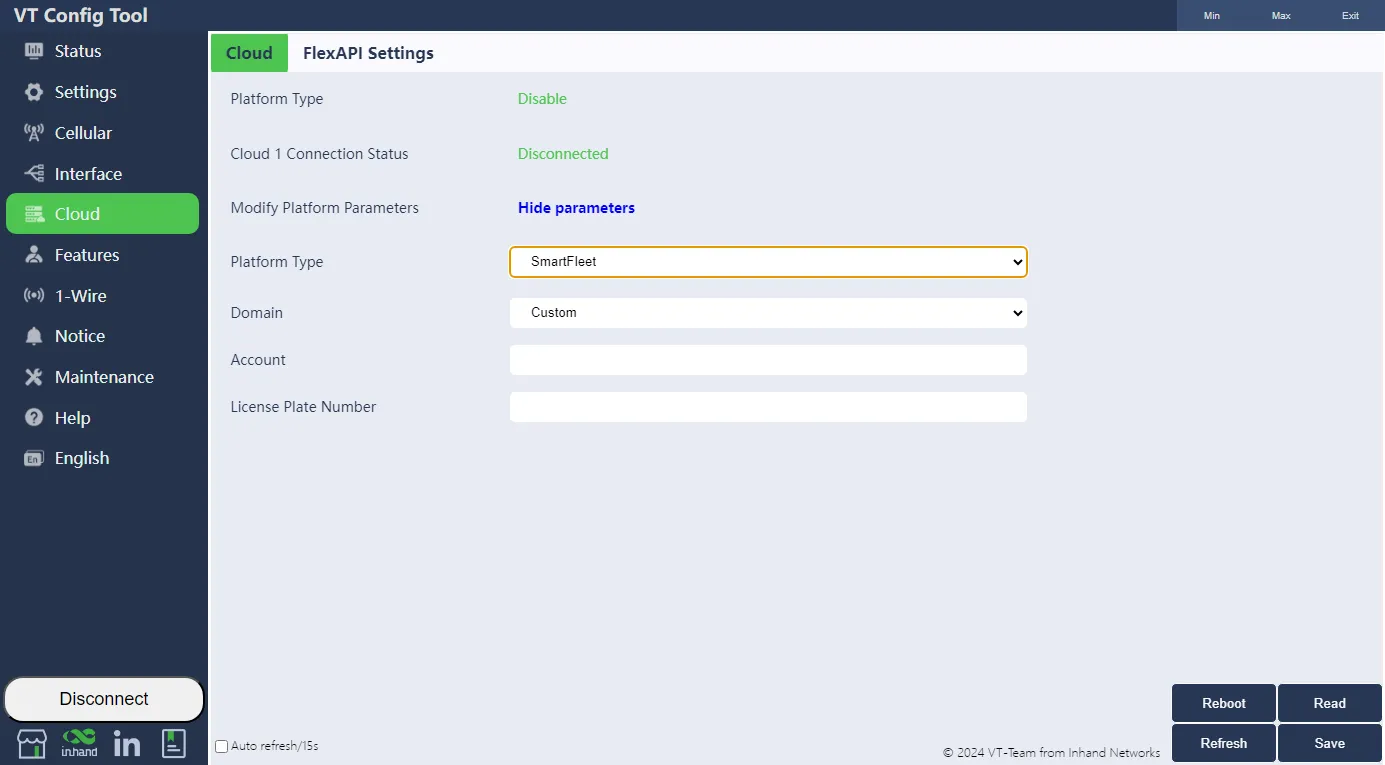Click the Interface connector icon
Screen dimensions: 1385x765
click(34, 174)
